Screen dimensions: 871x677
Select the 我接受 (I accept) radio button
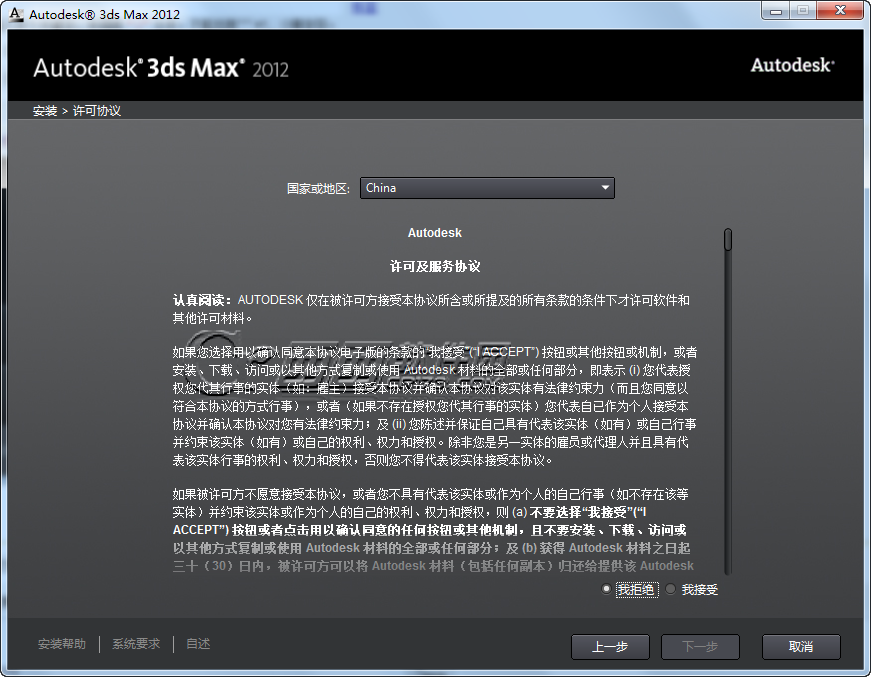coord(670,589)
